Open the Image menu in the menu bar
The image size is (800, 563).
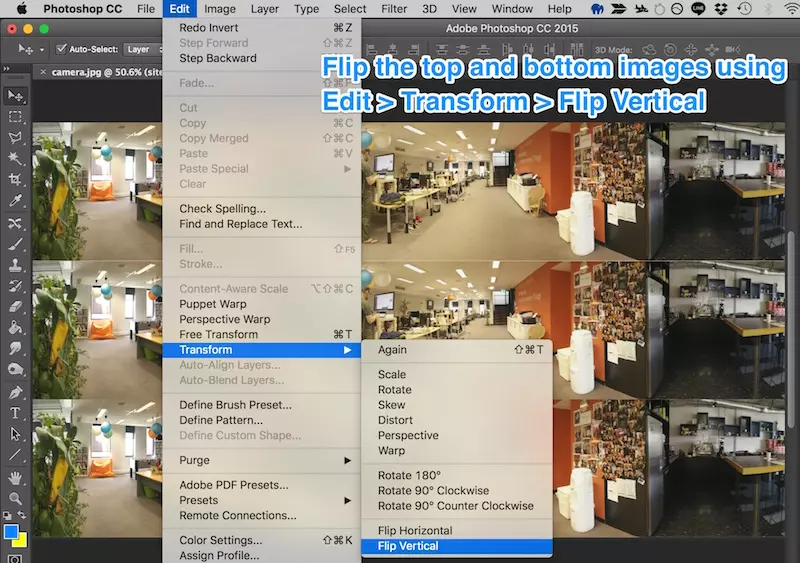pos(220,9)
